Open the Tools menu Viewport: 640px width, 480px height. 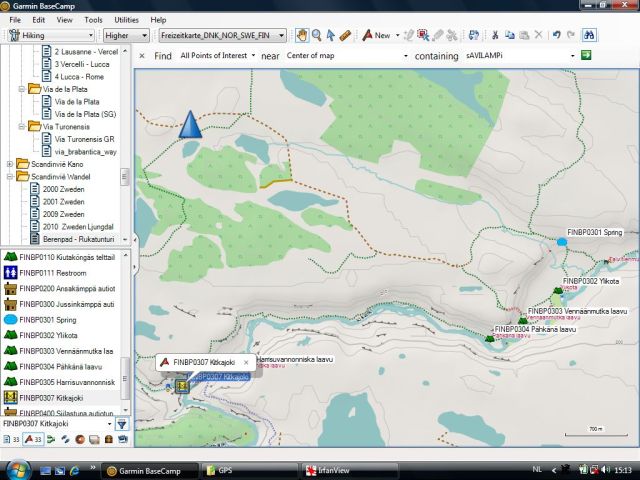[93, 20]
